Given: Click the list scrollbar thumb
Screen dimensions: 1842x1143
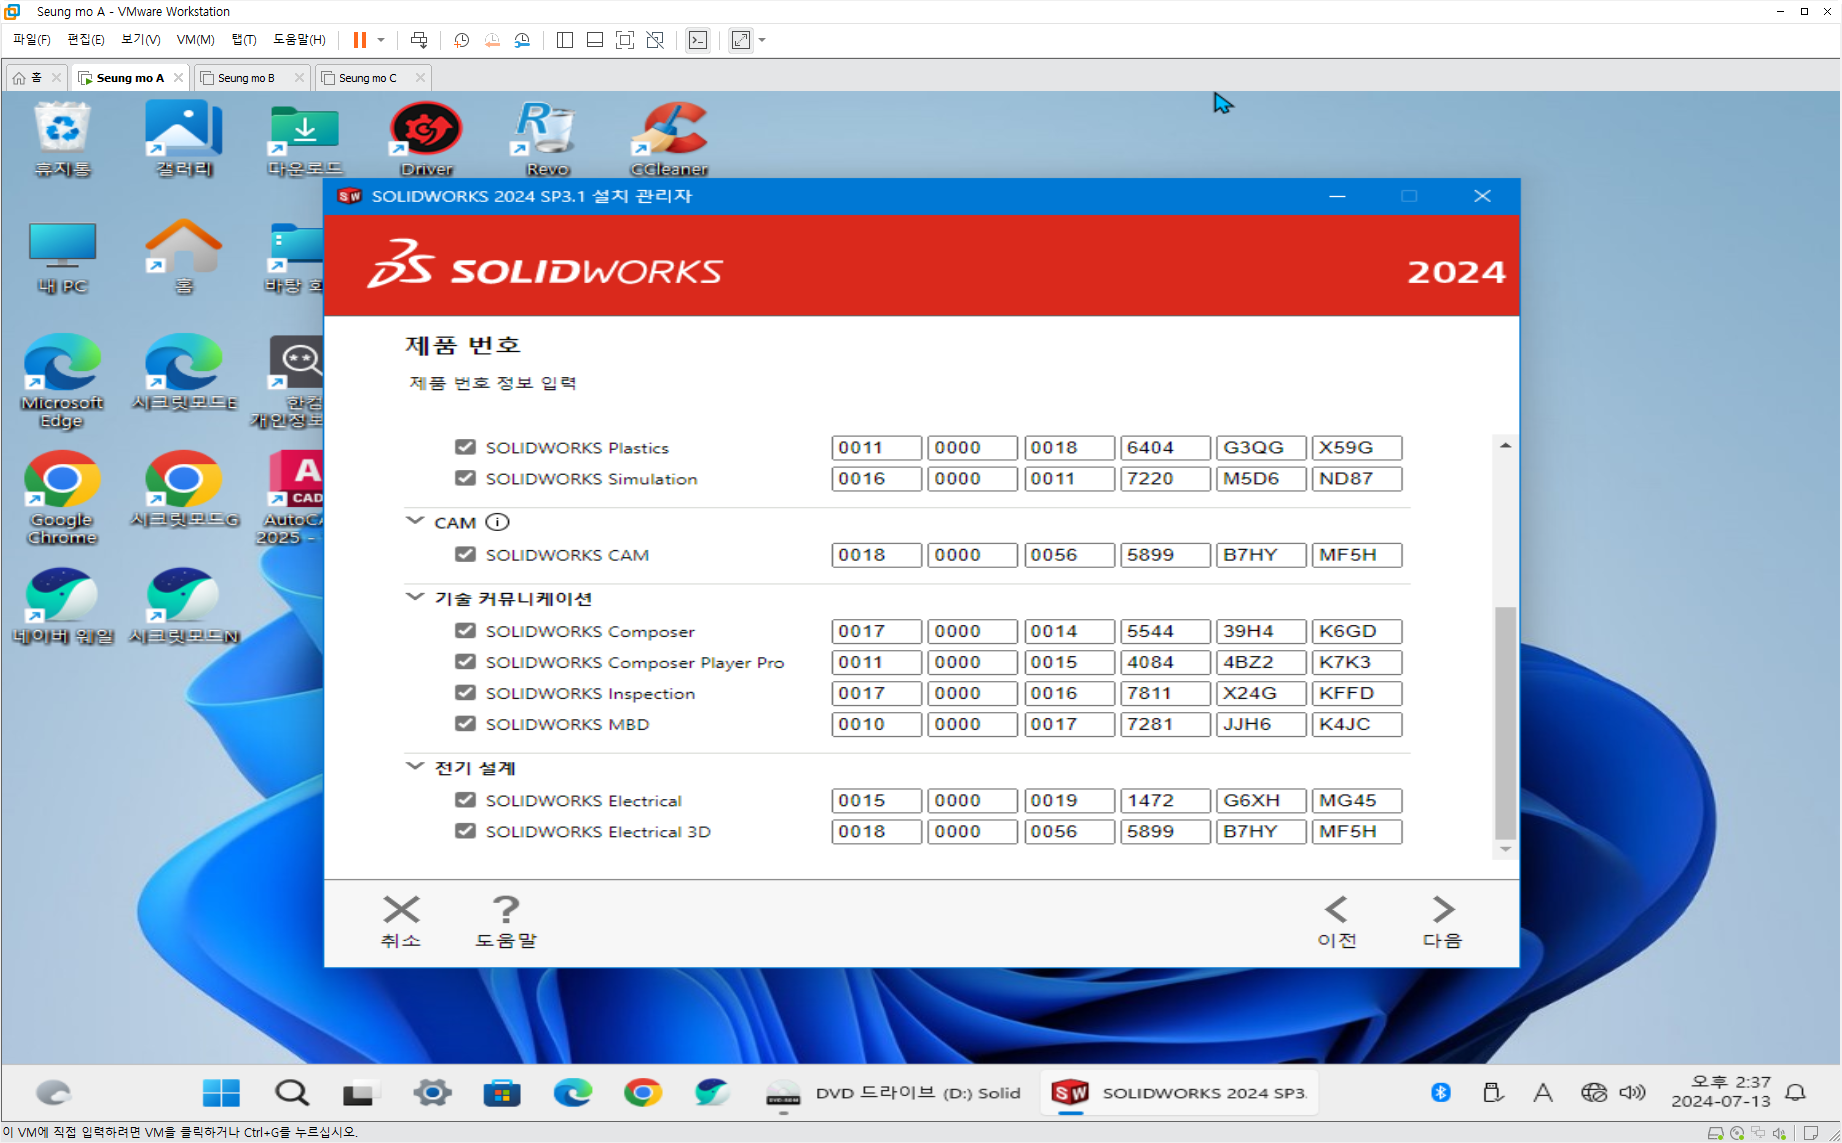Looking at the screenshot, I should pyautogui.click(x=1505, y=722).
